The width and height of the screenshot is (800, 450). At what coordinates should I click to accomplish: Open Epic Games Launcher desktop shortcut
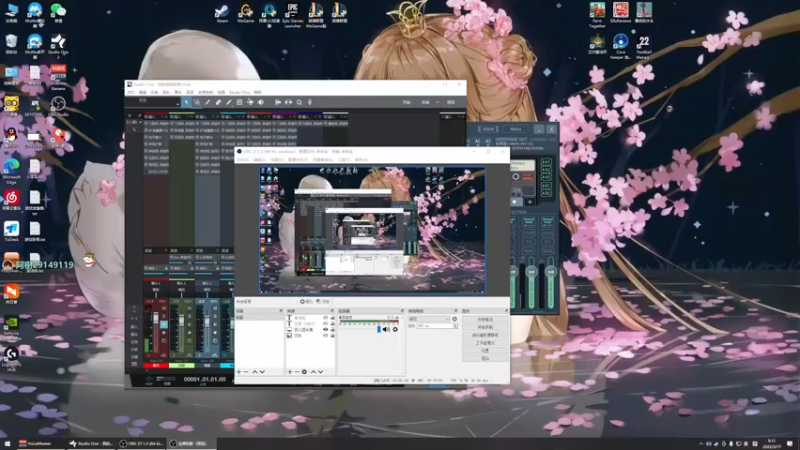(292, 15)
